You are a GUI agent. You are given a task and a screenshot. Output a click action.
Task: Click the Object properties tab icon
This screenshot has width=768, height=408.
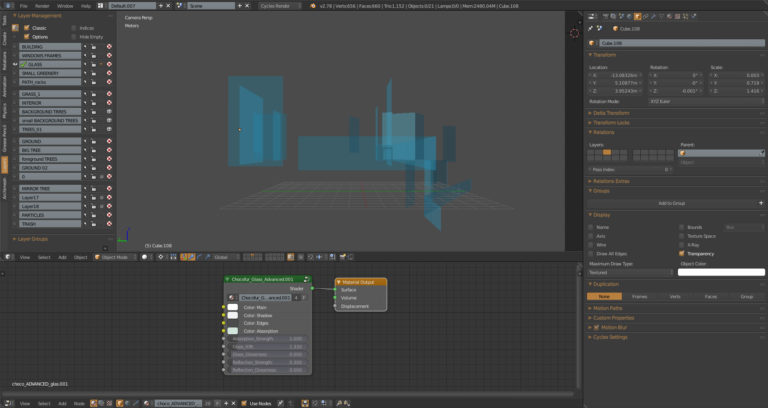coord(638,16)
